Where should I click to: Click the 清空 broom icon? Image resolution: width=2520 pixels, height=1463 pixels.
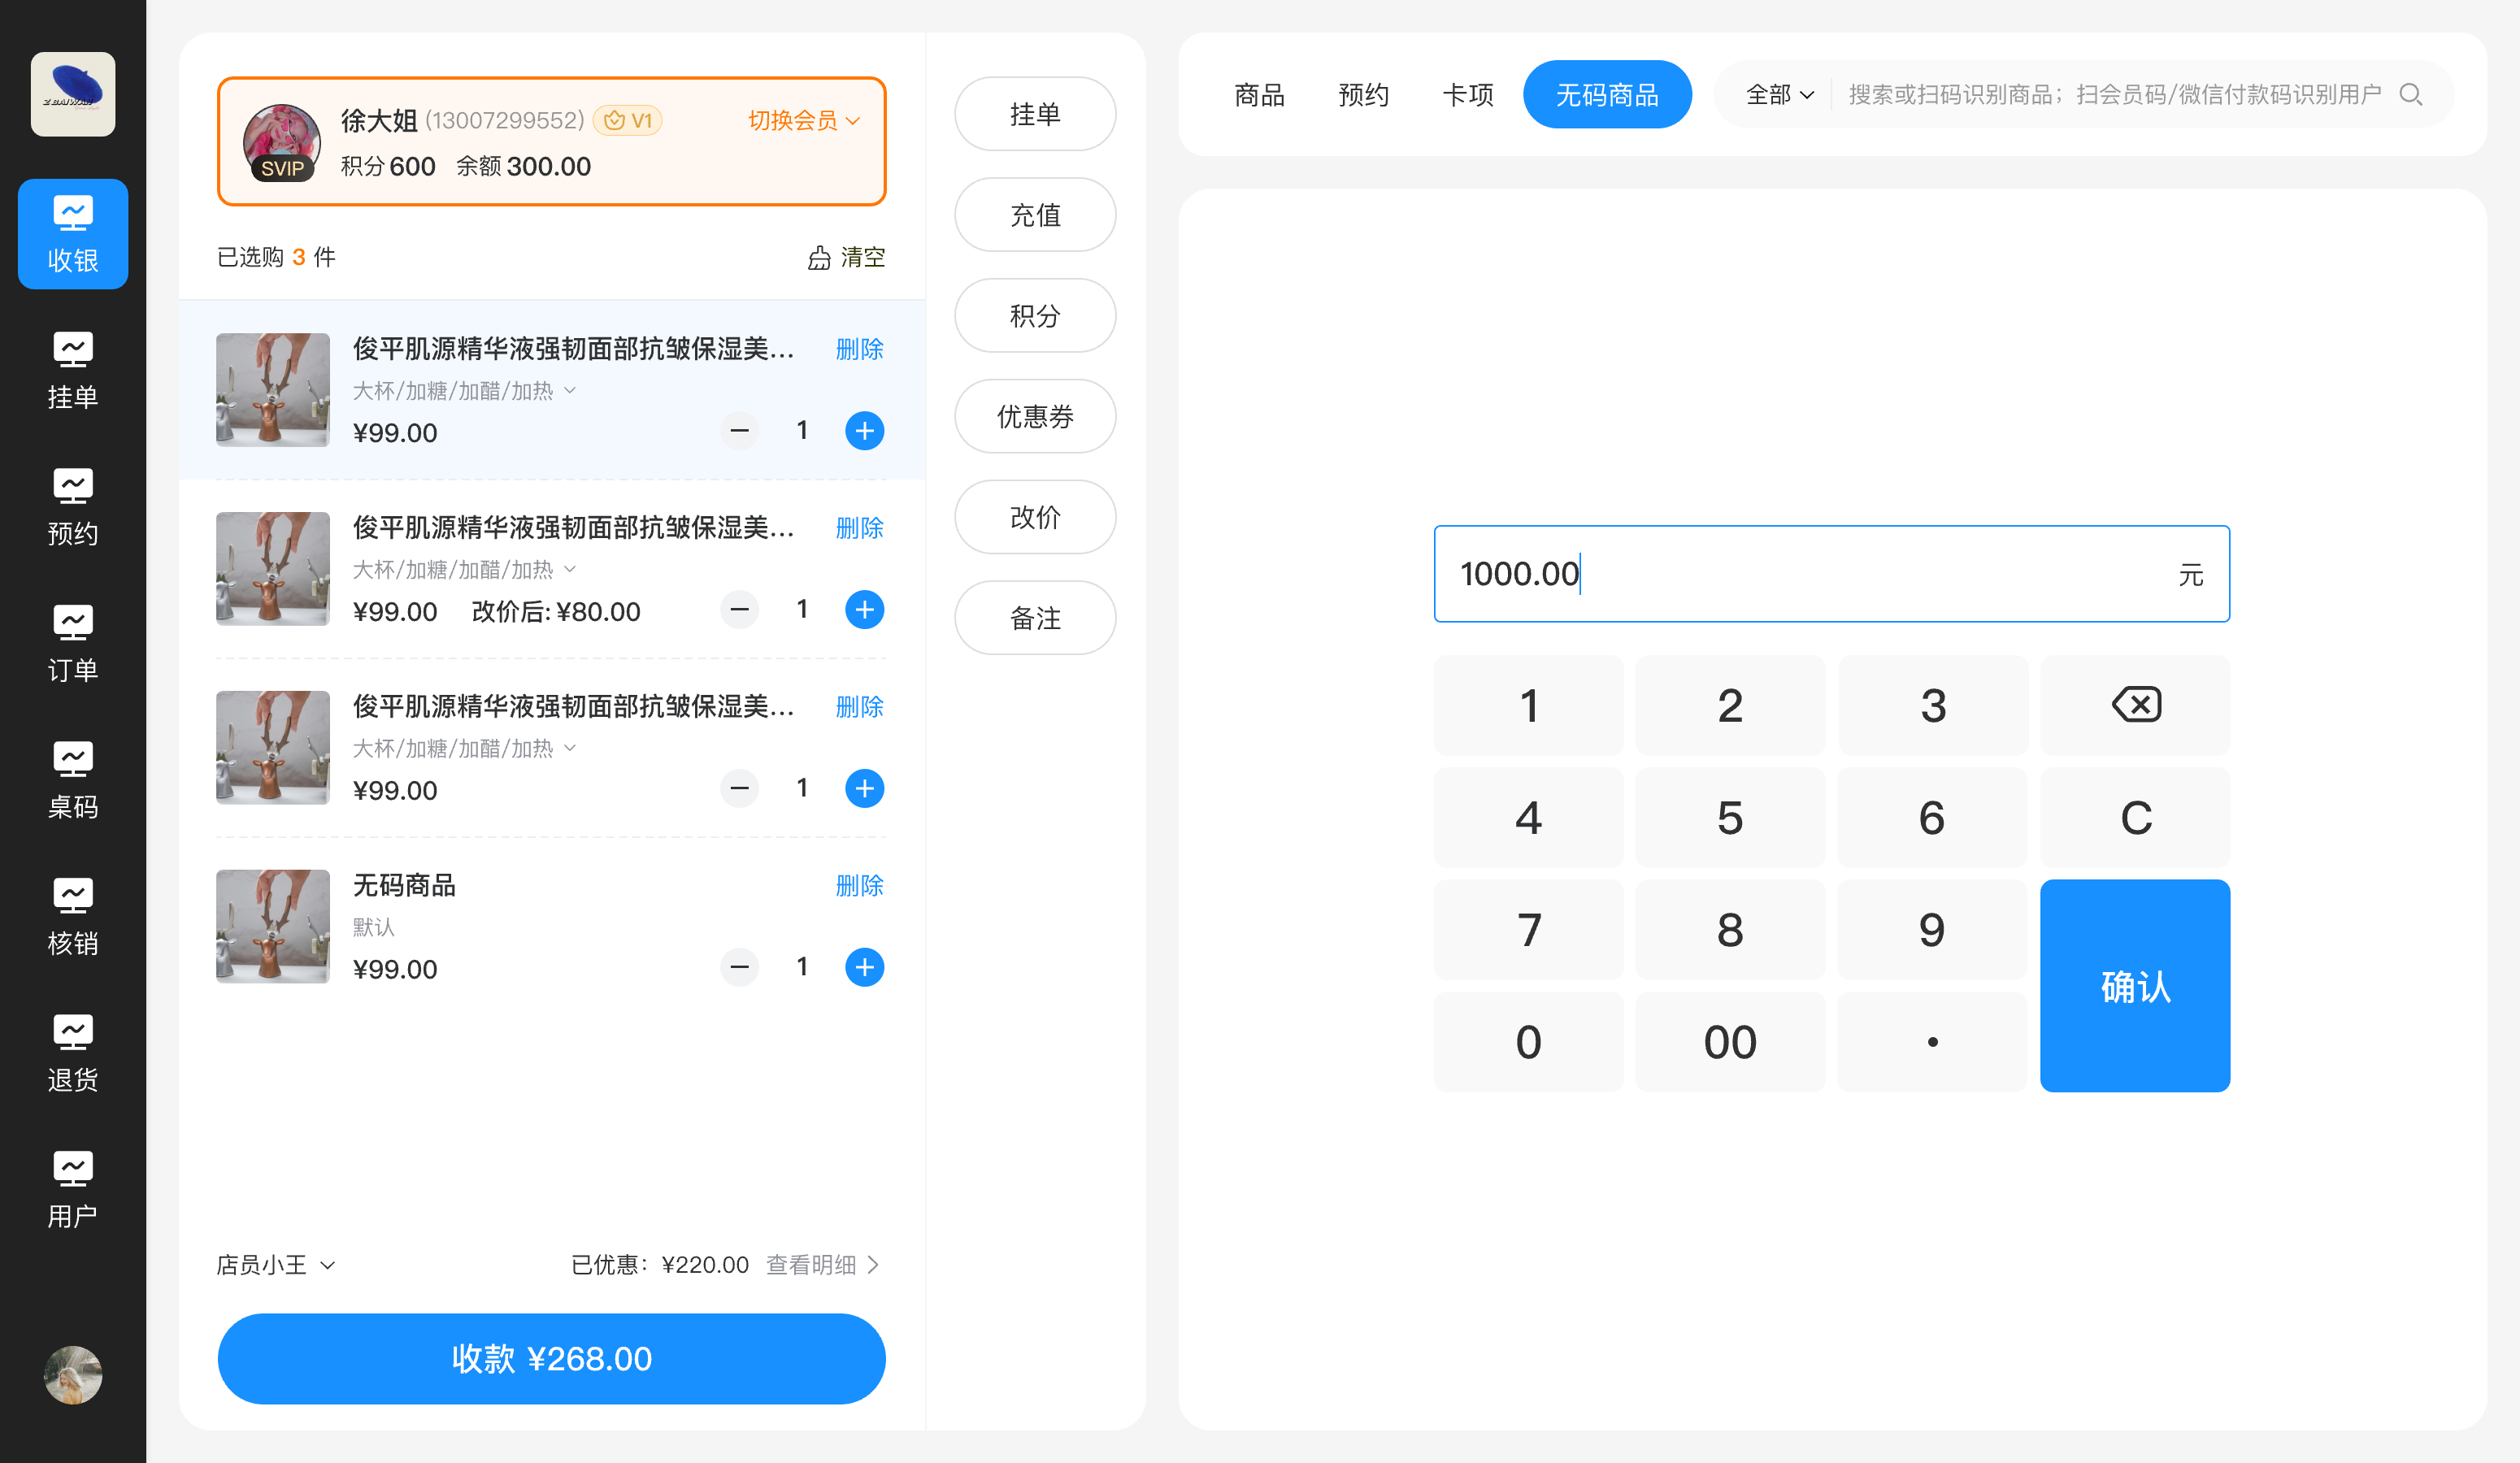tap(819, 258)
